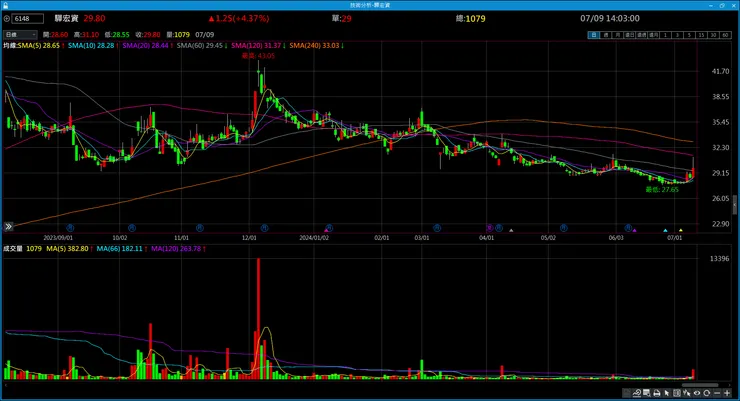Click monthly marker icon near 10/02

[x=132, y=228]
